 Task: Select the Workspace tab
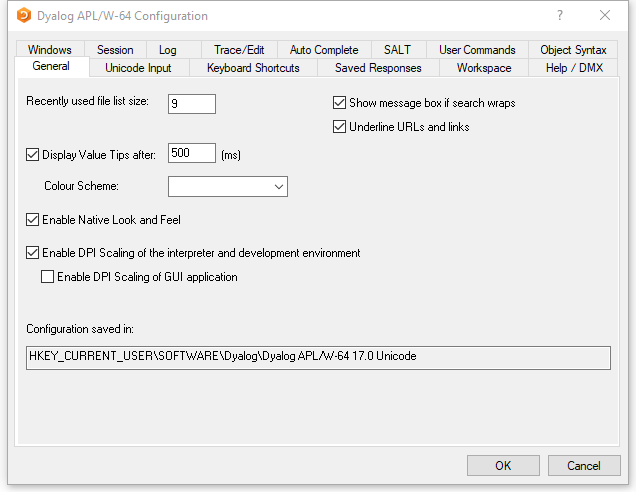(x=484, y=68)
